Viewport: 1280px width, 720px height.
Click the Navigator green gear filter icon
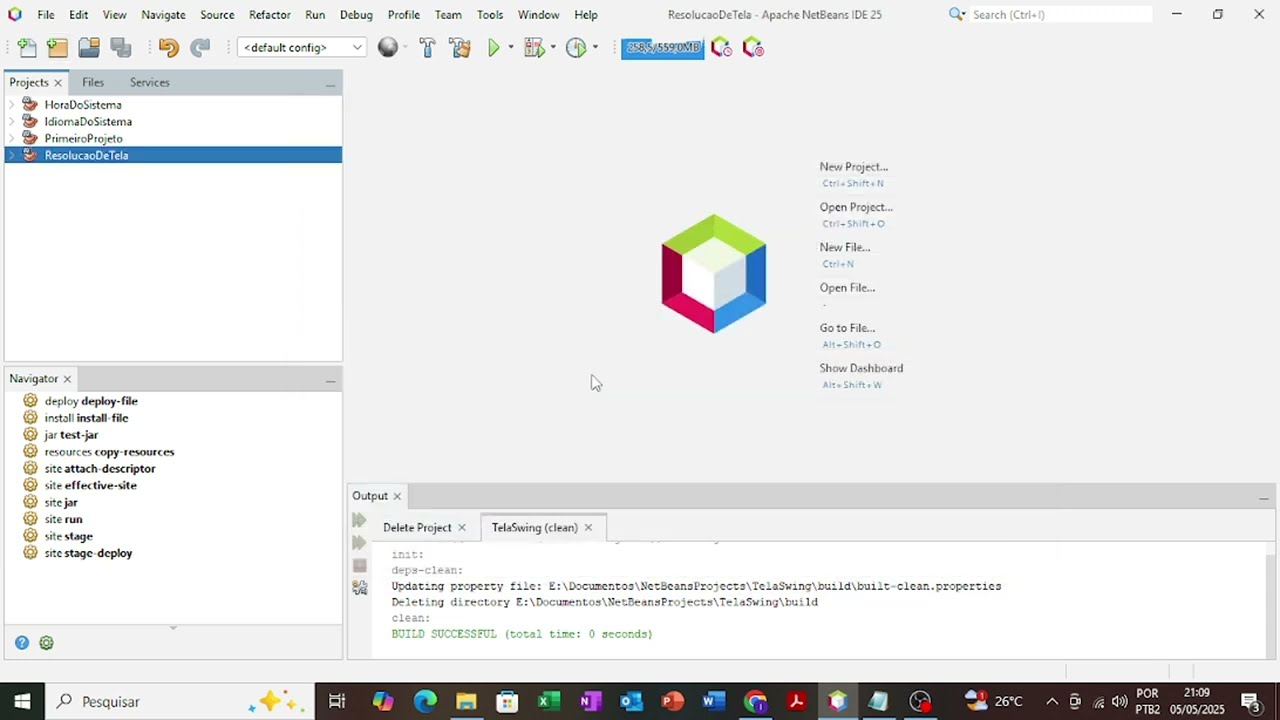[x=46, y=643]
